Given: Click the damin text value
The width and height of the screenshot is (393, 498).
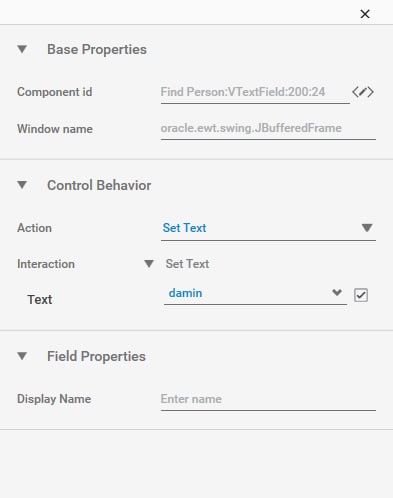Looking at the screenshot, I should [x=185, y=293].
